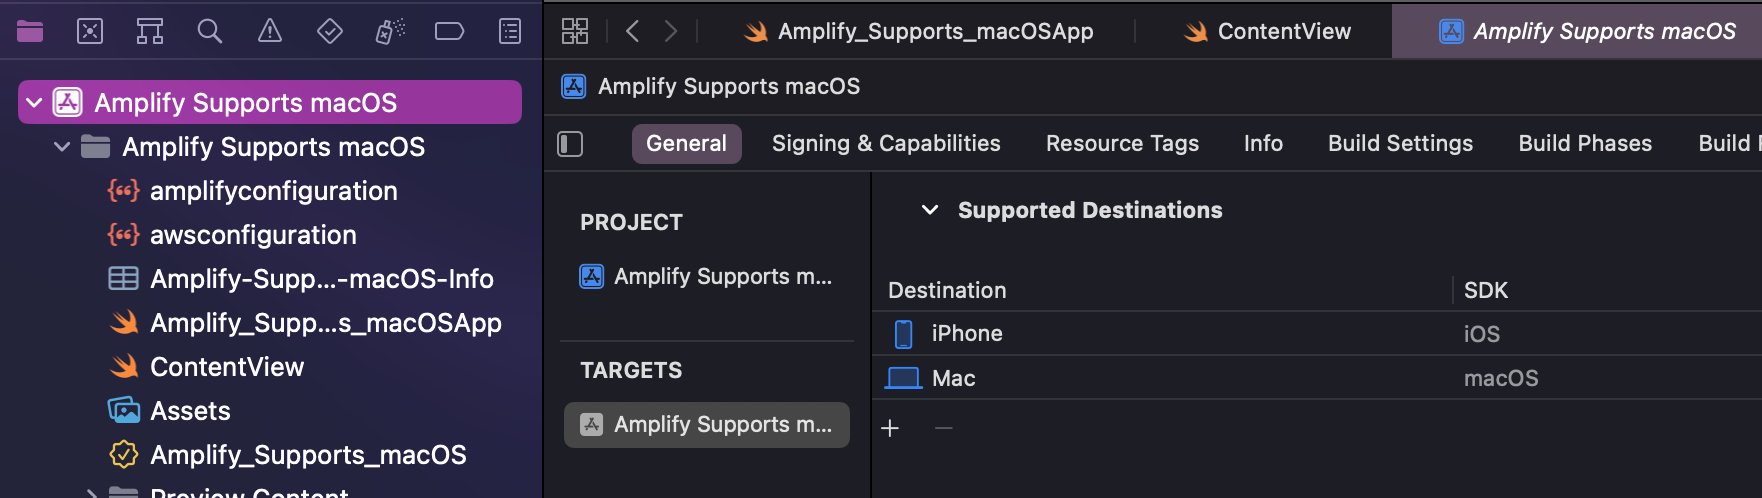Viewport: 1762px width, 498px height.
Task: Go back with the left chevron button
Action: click(x=633, y=31)
